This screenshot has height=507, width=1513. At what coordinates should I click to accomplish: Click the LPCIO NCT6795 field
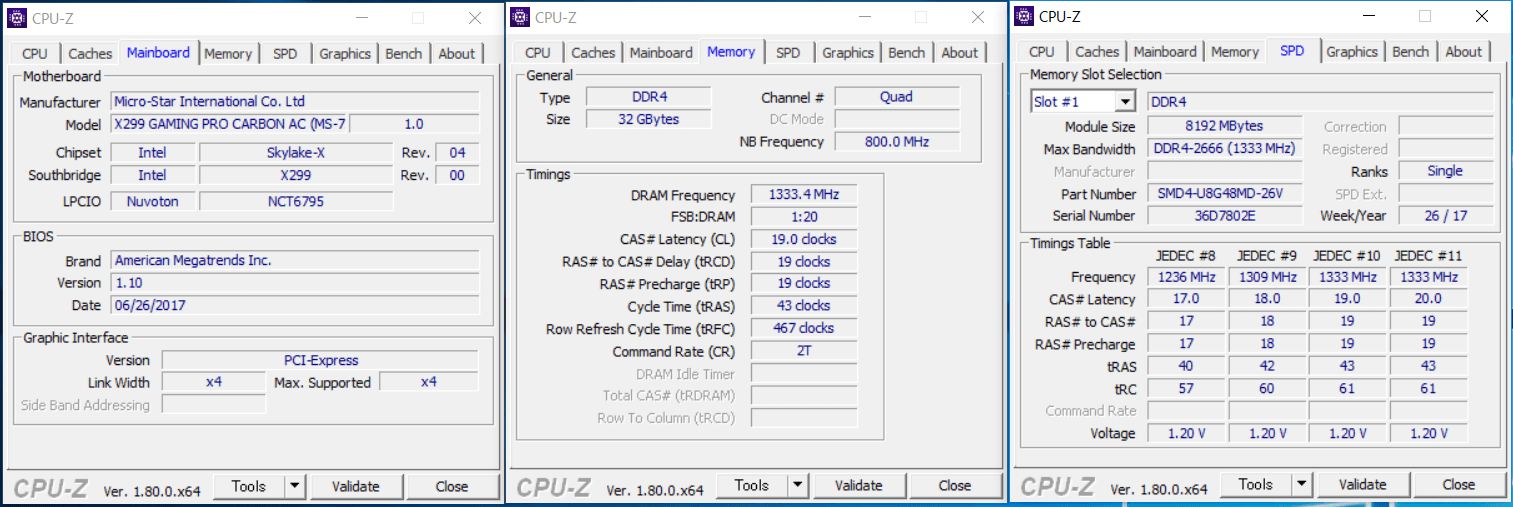point(296,201)
